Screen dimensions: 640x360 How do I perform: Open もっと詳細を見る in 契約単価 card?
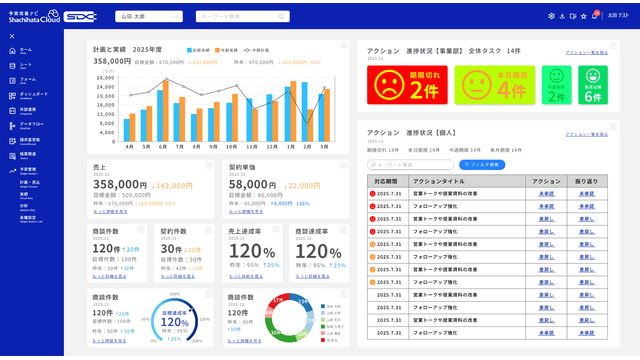[x=246, y=212]
